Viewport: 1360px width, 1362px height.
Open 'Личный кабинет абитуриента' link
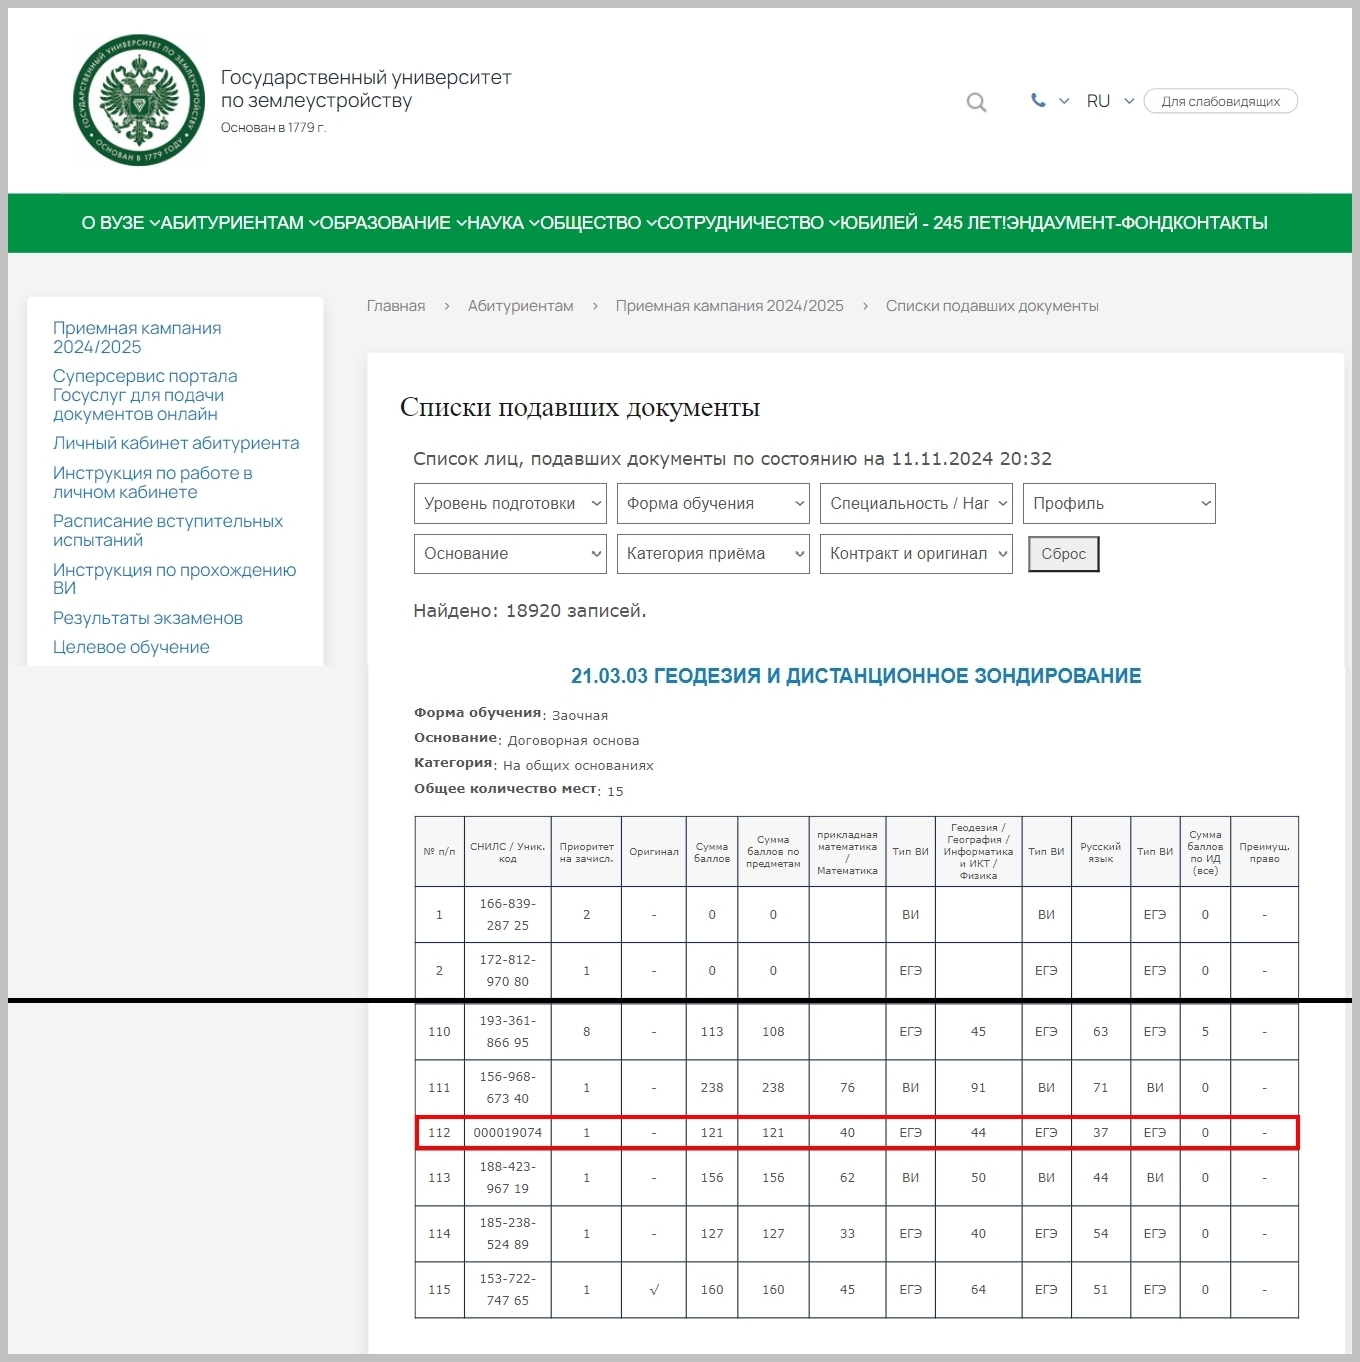(176, 443)
